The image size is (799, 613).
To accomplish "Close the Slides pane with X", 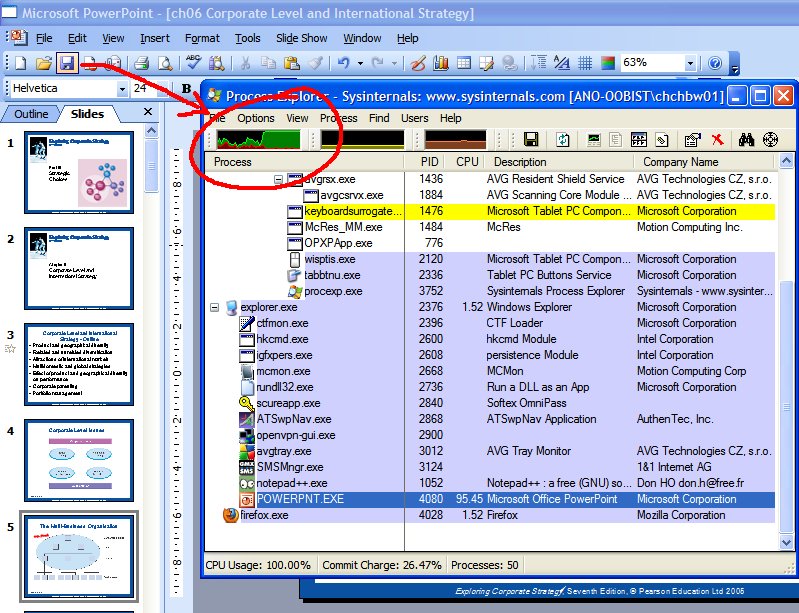I will [x=148, y=112].
